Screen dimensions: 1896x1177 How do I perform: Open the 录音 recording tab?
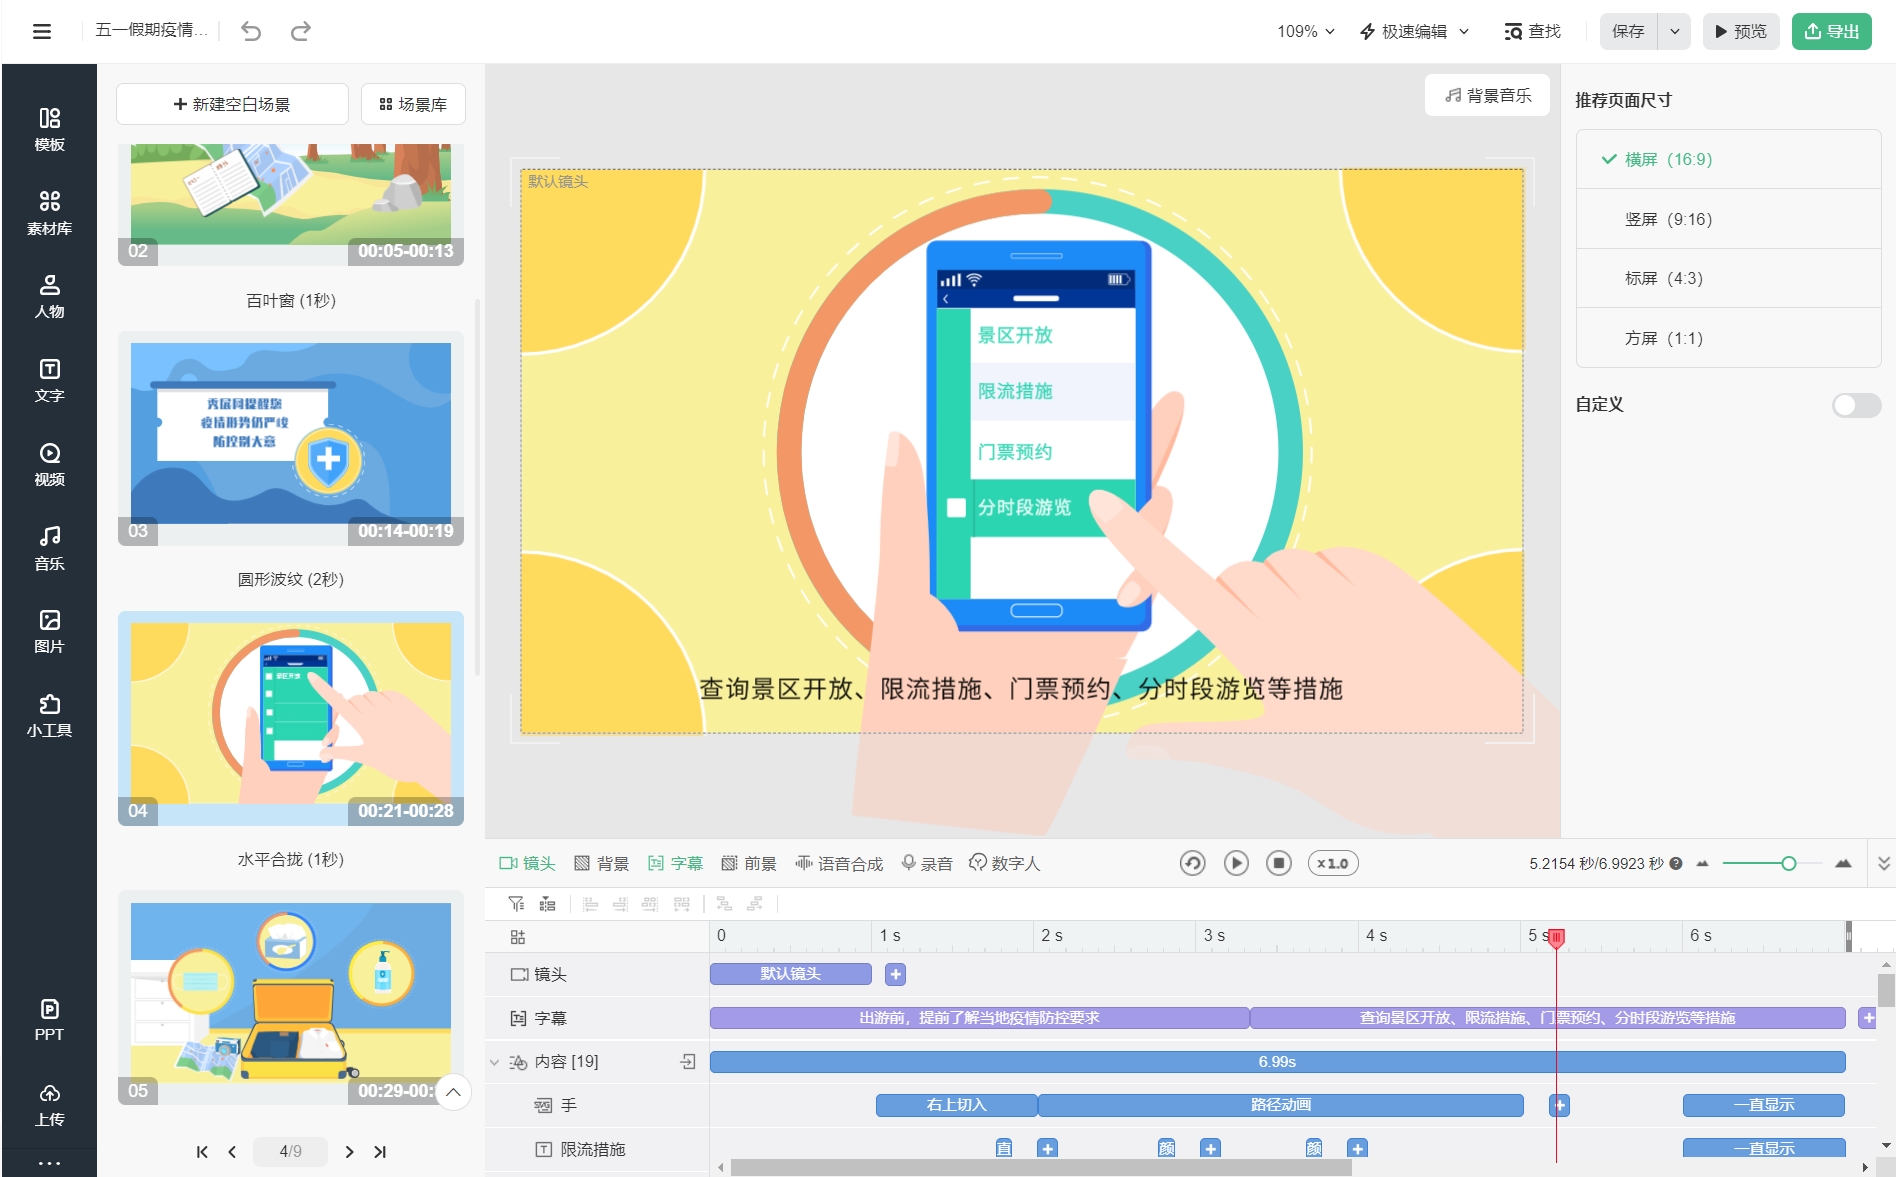(927, 863)
